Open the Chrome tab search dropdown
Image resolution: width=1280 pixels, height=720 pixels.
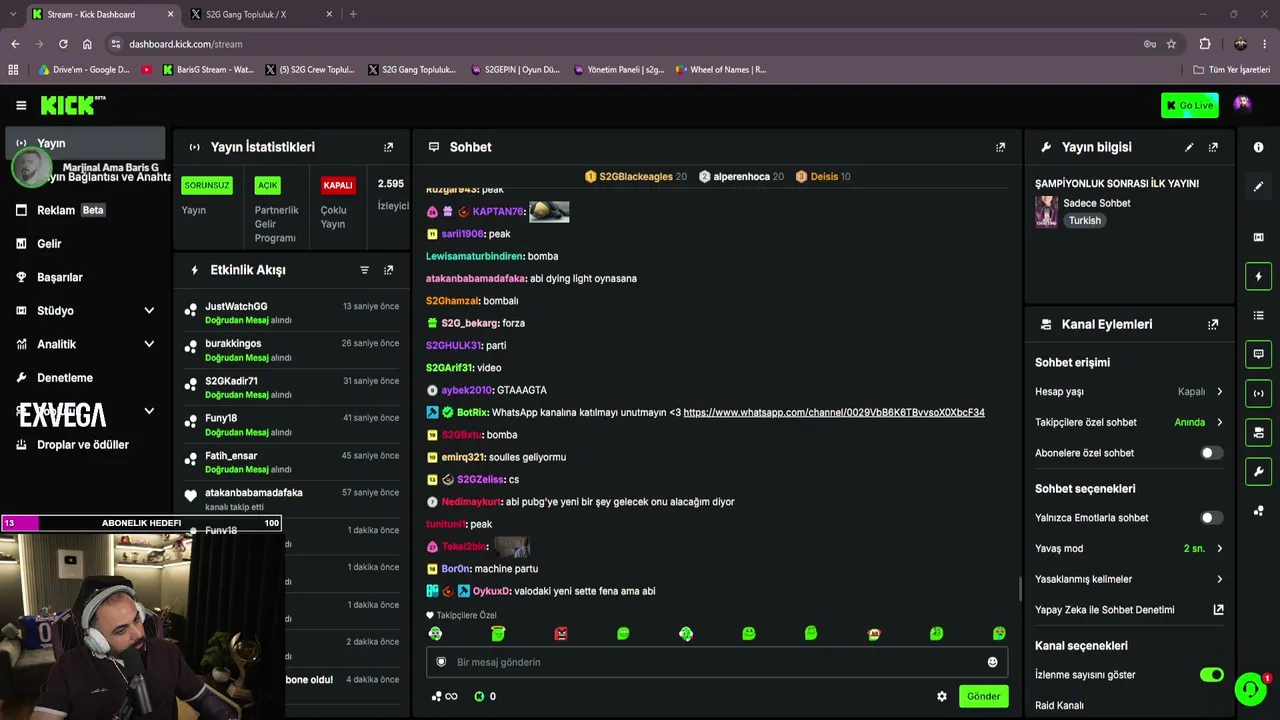point(13,14)
